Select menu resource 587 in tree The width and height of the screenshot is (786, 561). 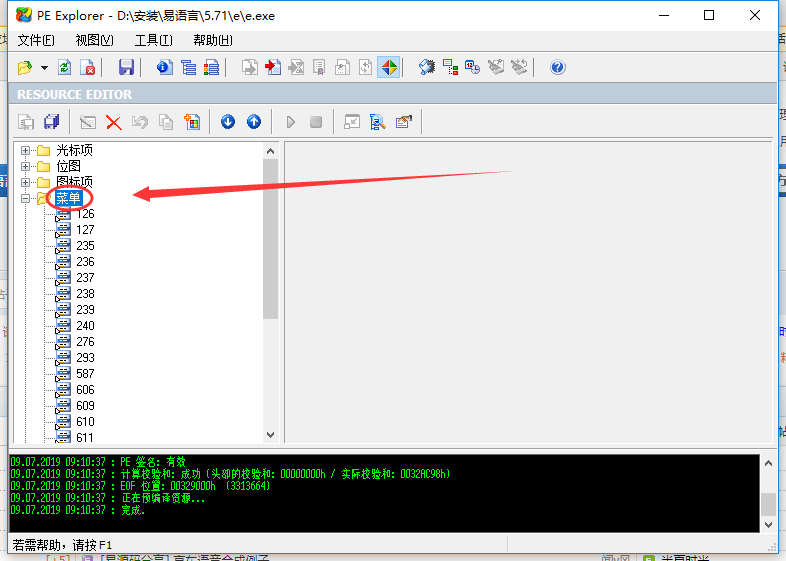[85, 374]
